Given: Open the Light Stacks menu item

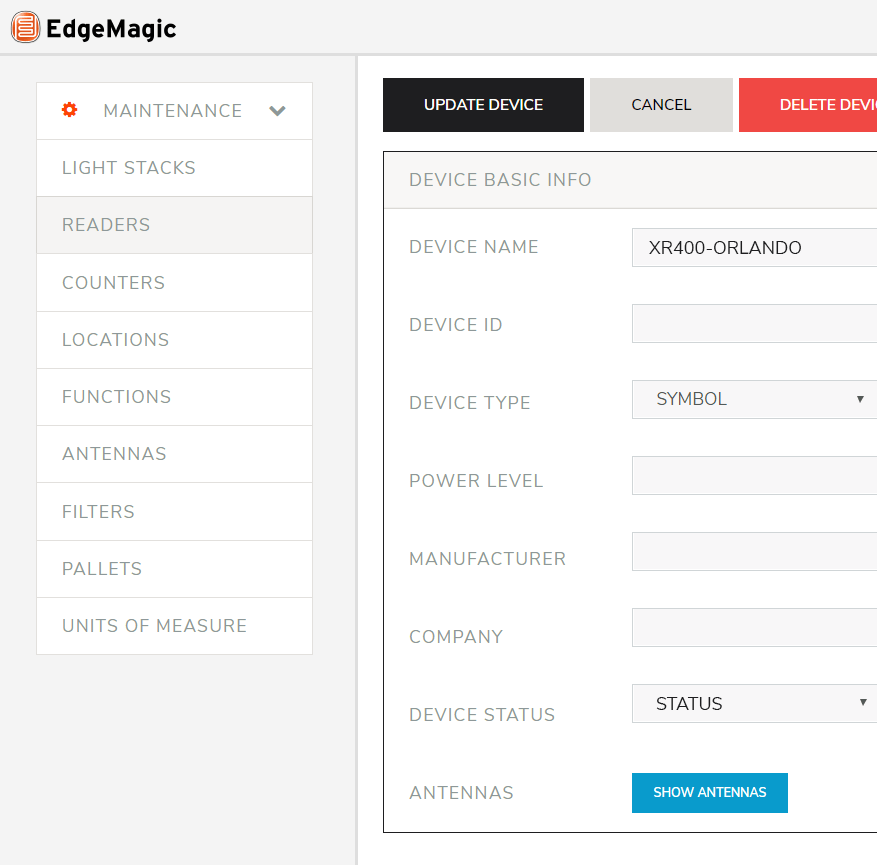Looking at the screenshot, I should point(175,168).
